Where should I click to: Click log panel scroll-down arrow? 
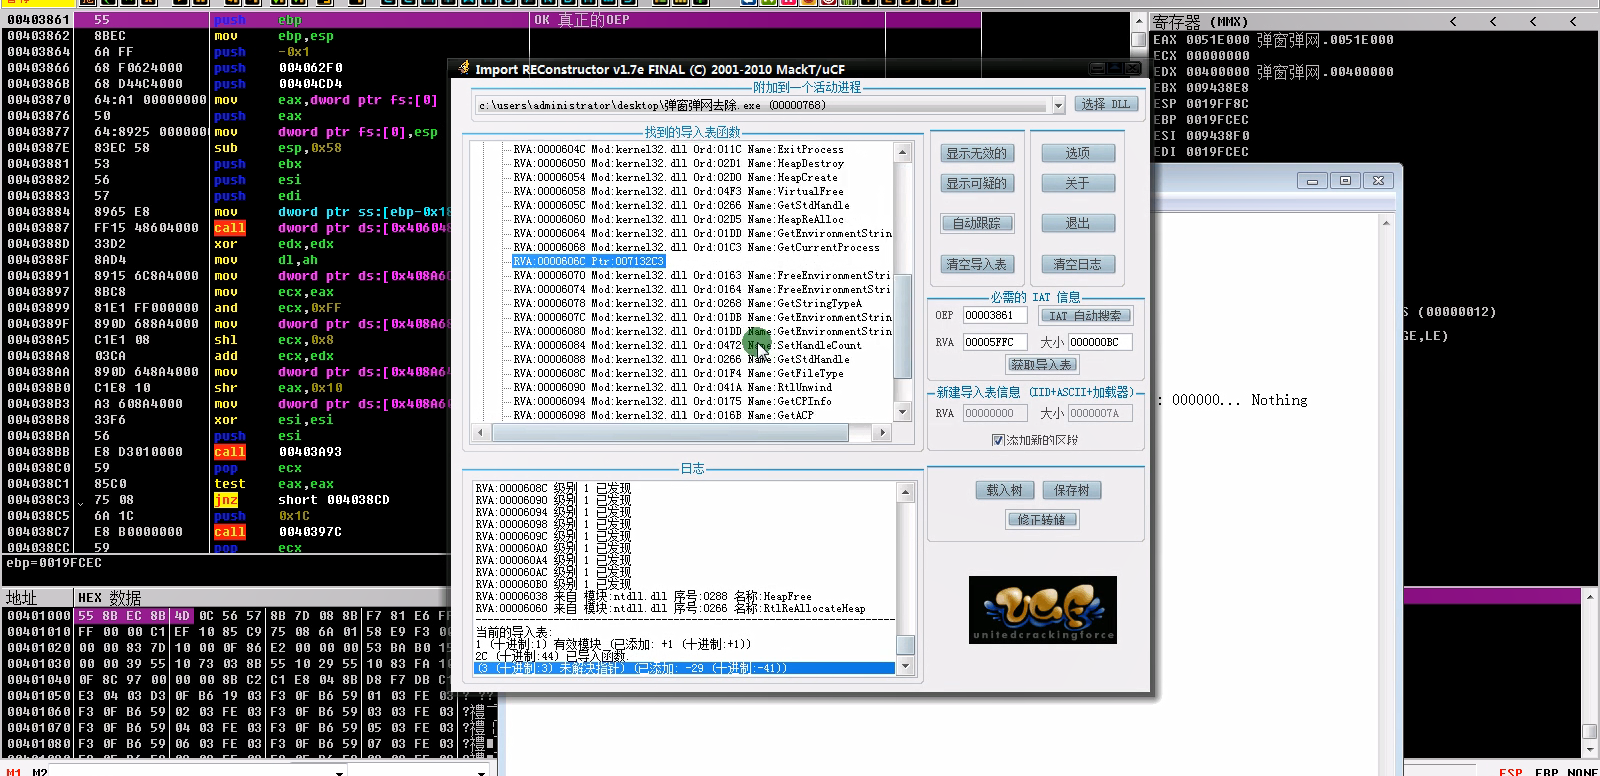905,666
